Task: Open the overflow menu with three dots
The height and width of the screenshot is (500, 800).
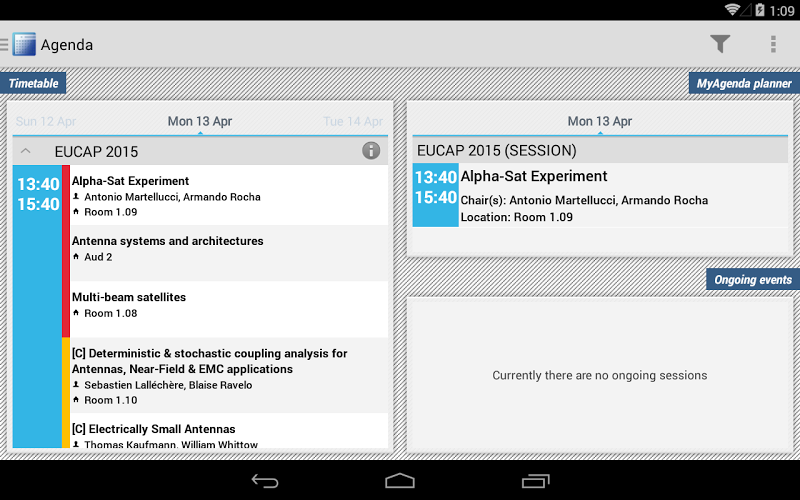Action: click(773, 44)
